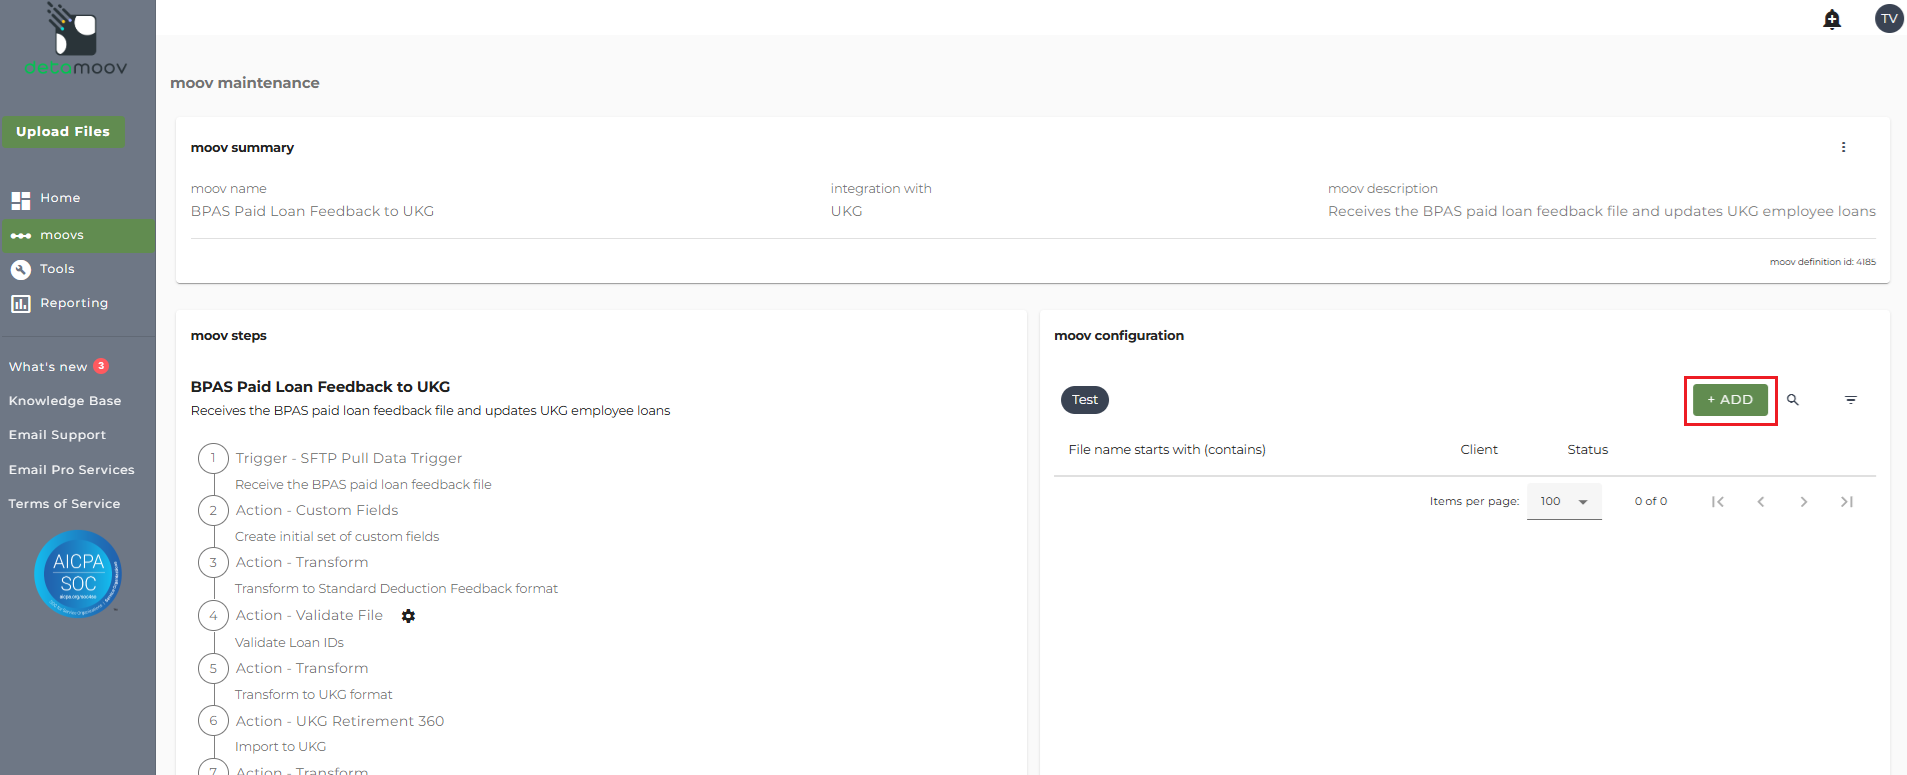Sort by Client column header
Screen dimensions: 1907x775
coord(1479,450)
